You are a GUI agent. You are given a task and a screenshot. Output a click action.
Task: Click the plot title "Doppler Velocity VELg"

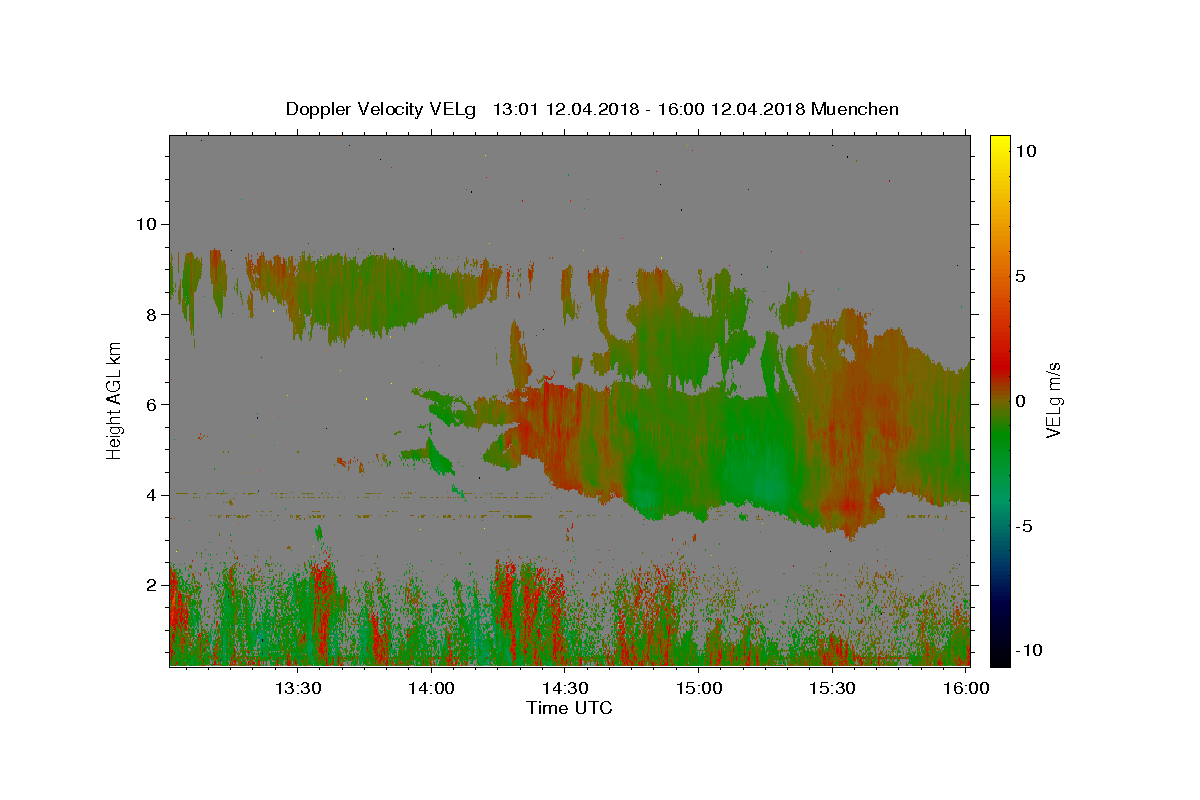coord(383,109)
